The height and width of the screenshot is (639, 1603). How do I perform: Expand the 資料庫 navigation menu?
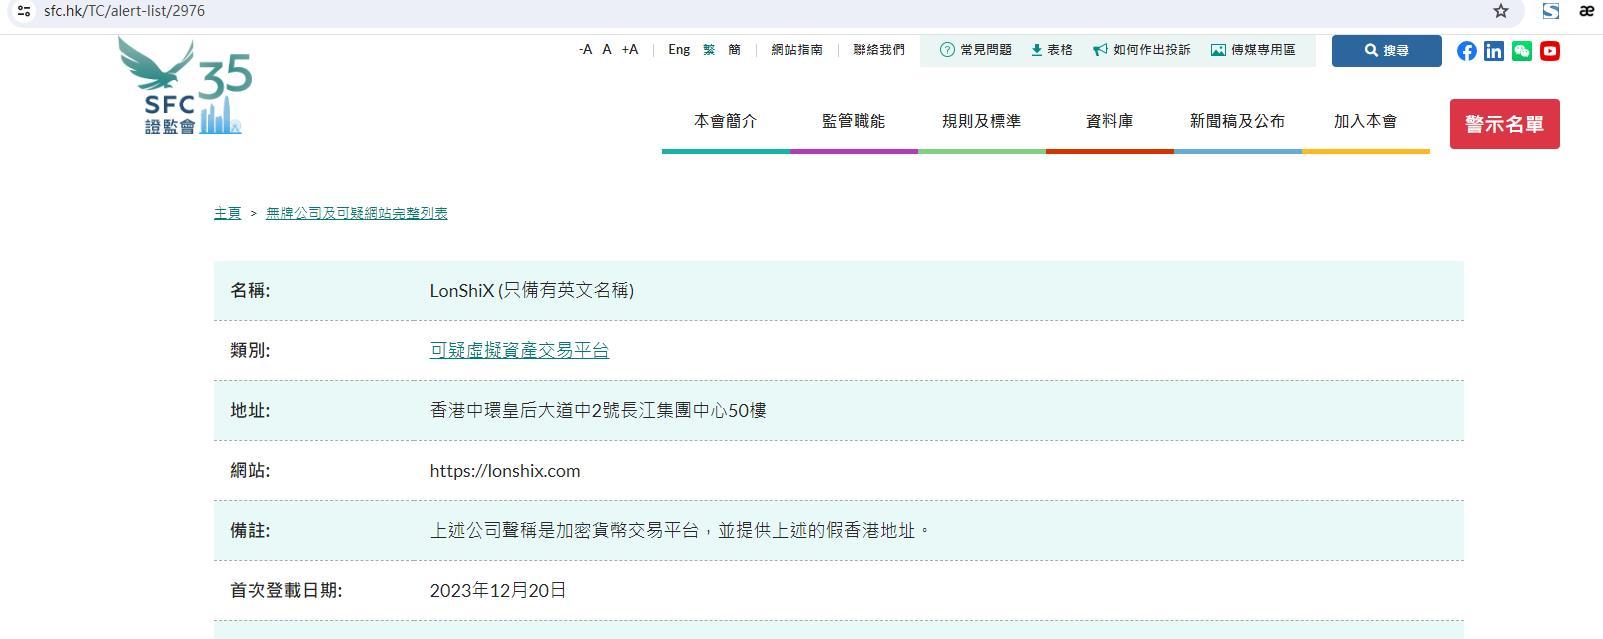coord(1109,121)
